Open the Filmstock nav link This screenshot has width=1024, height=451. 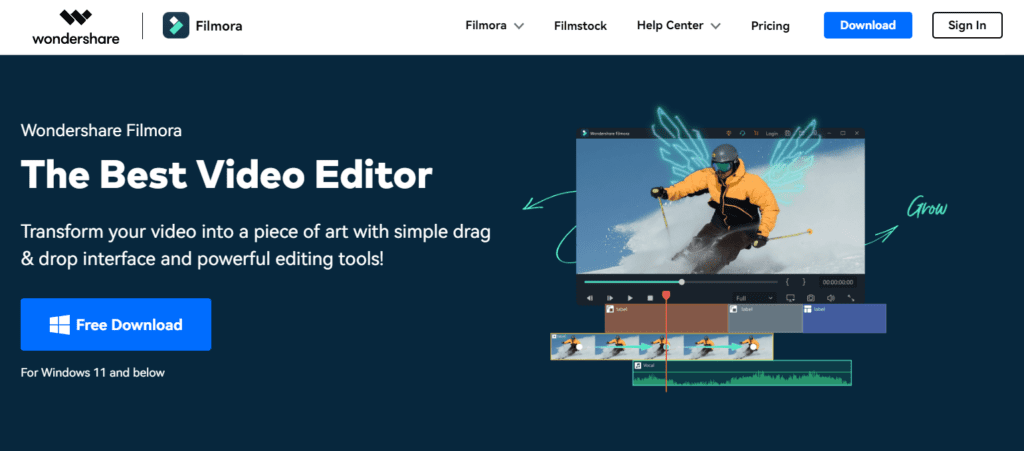pos(580,26)
